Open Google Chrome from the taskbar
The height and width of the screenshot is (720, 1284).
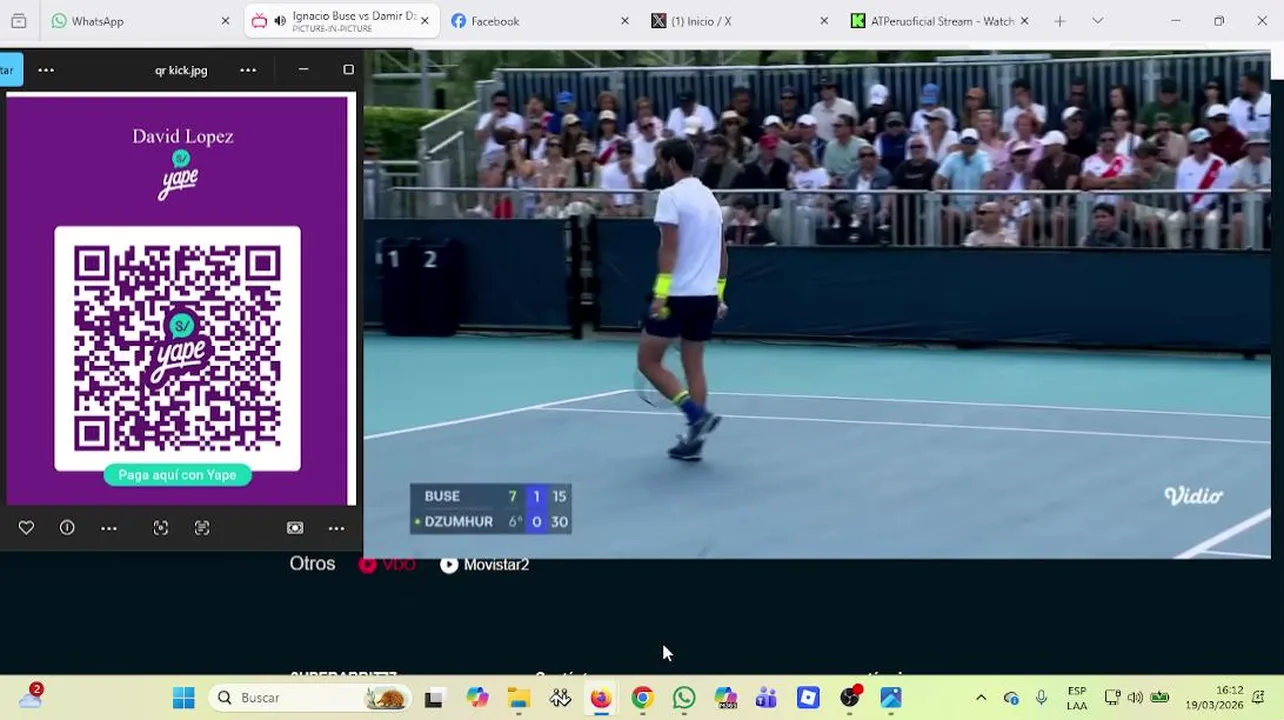click(x=642, y=698)
